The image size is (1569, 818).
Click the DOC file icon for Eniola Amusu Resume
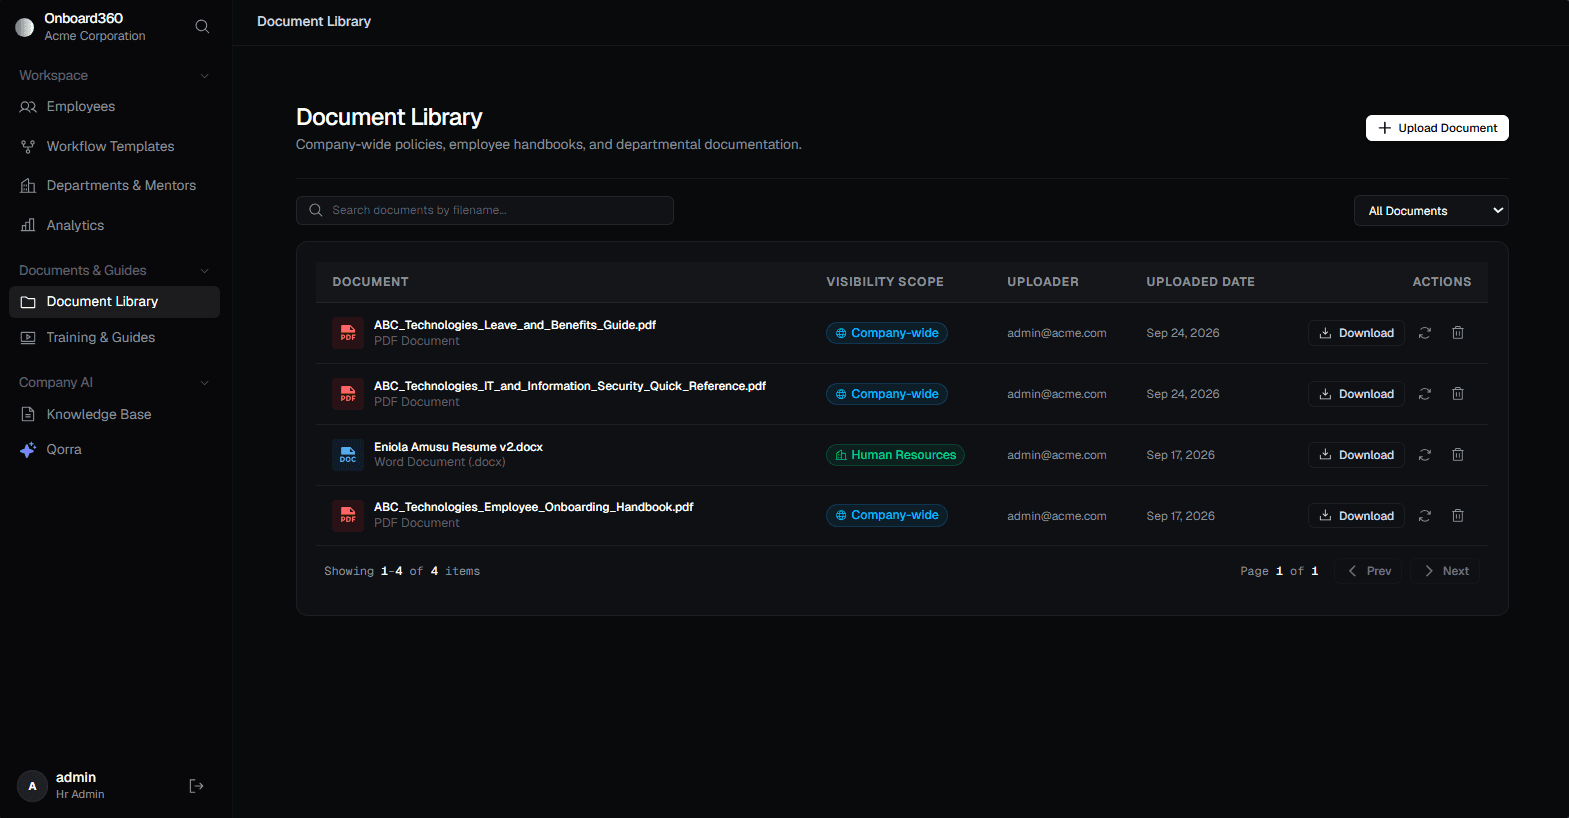(x=348, y=455)
